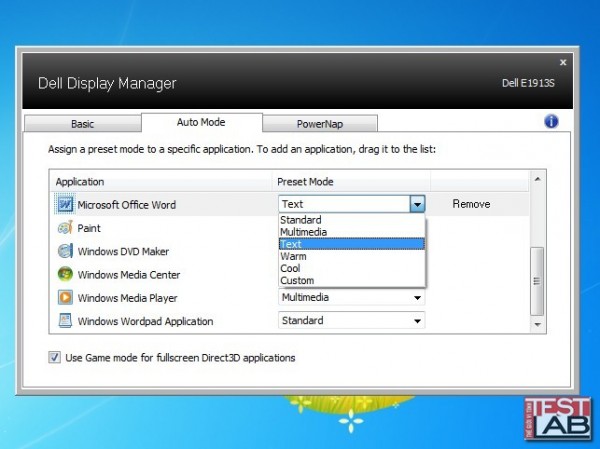Collapse the Word preset mode dropdown arrow
This screenshot has width=600, height=449.
click(417, 204)
